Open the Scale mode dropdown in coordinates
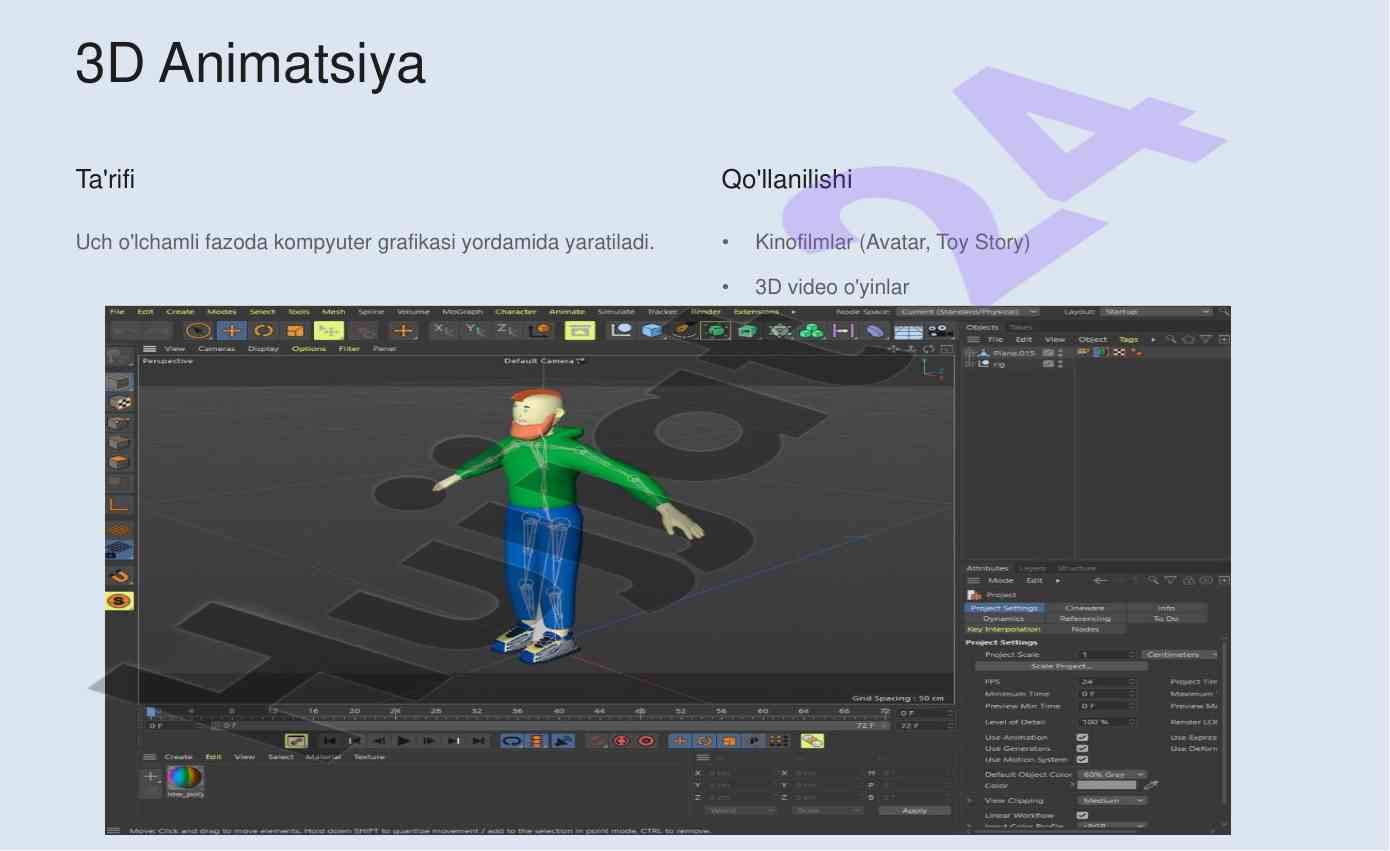1390x851 pixels. (x=828, y=810)
